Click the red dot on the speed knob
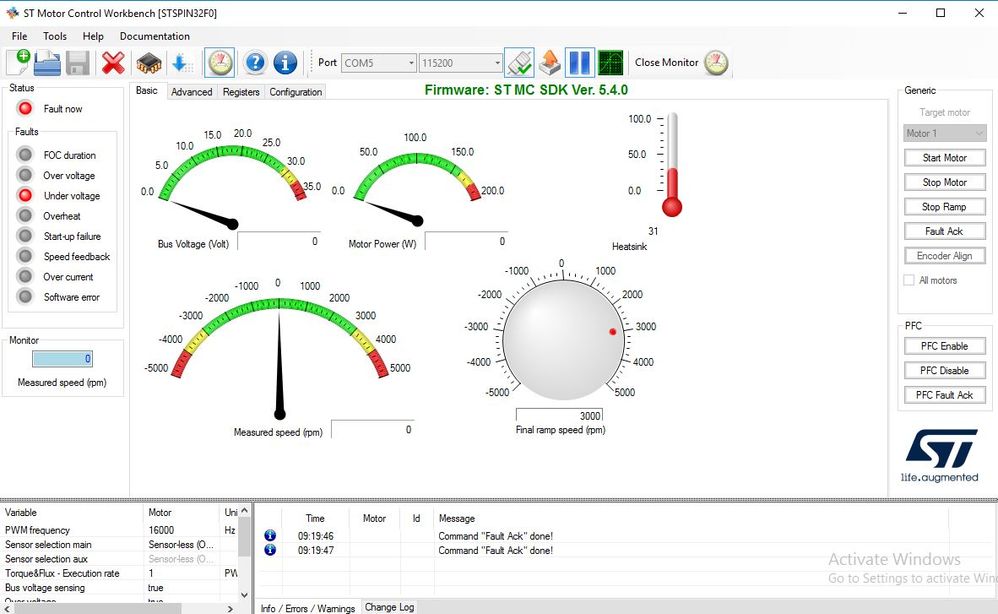The width and height of the screenshot is (998, 614). click(x=613, y=331)
